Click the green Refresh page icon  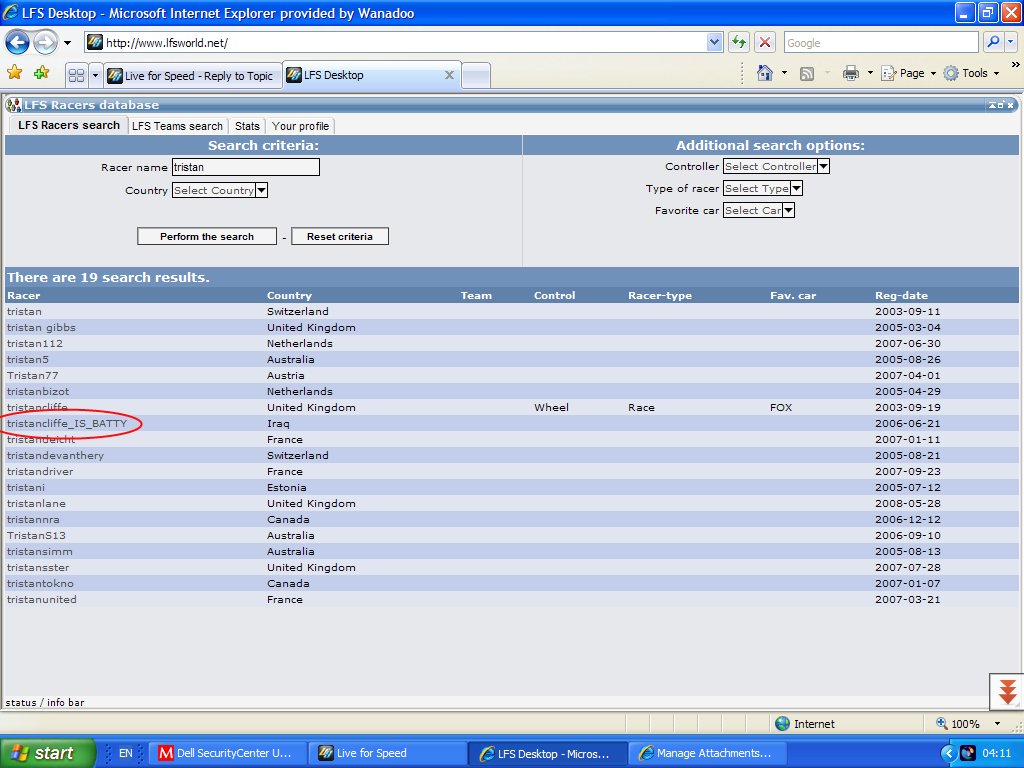coord(739,43)
